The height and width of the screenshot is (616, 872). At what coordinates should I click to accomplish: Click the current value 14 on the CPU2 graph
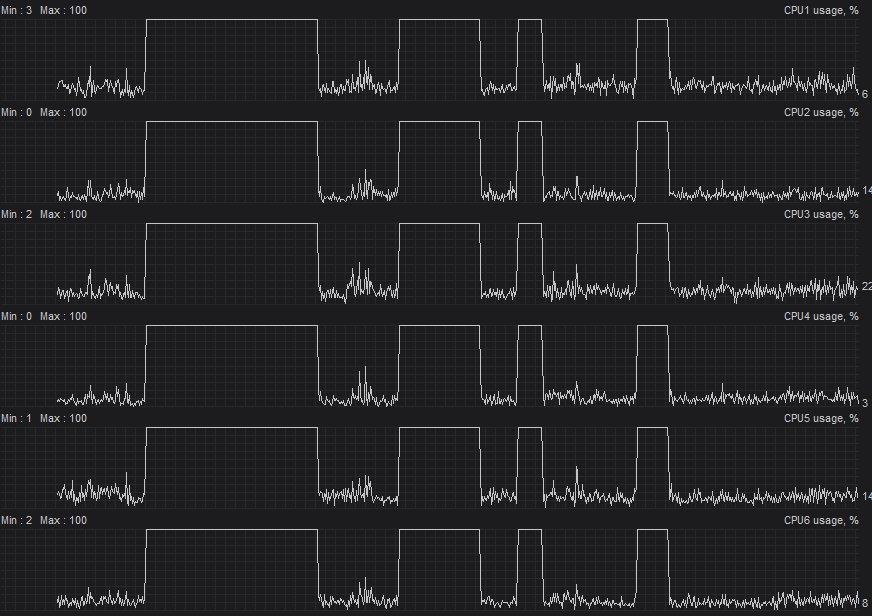click(x=866, y=190)
